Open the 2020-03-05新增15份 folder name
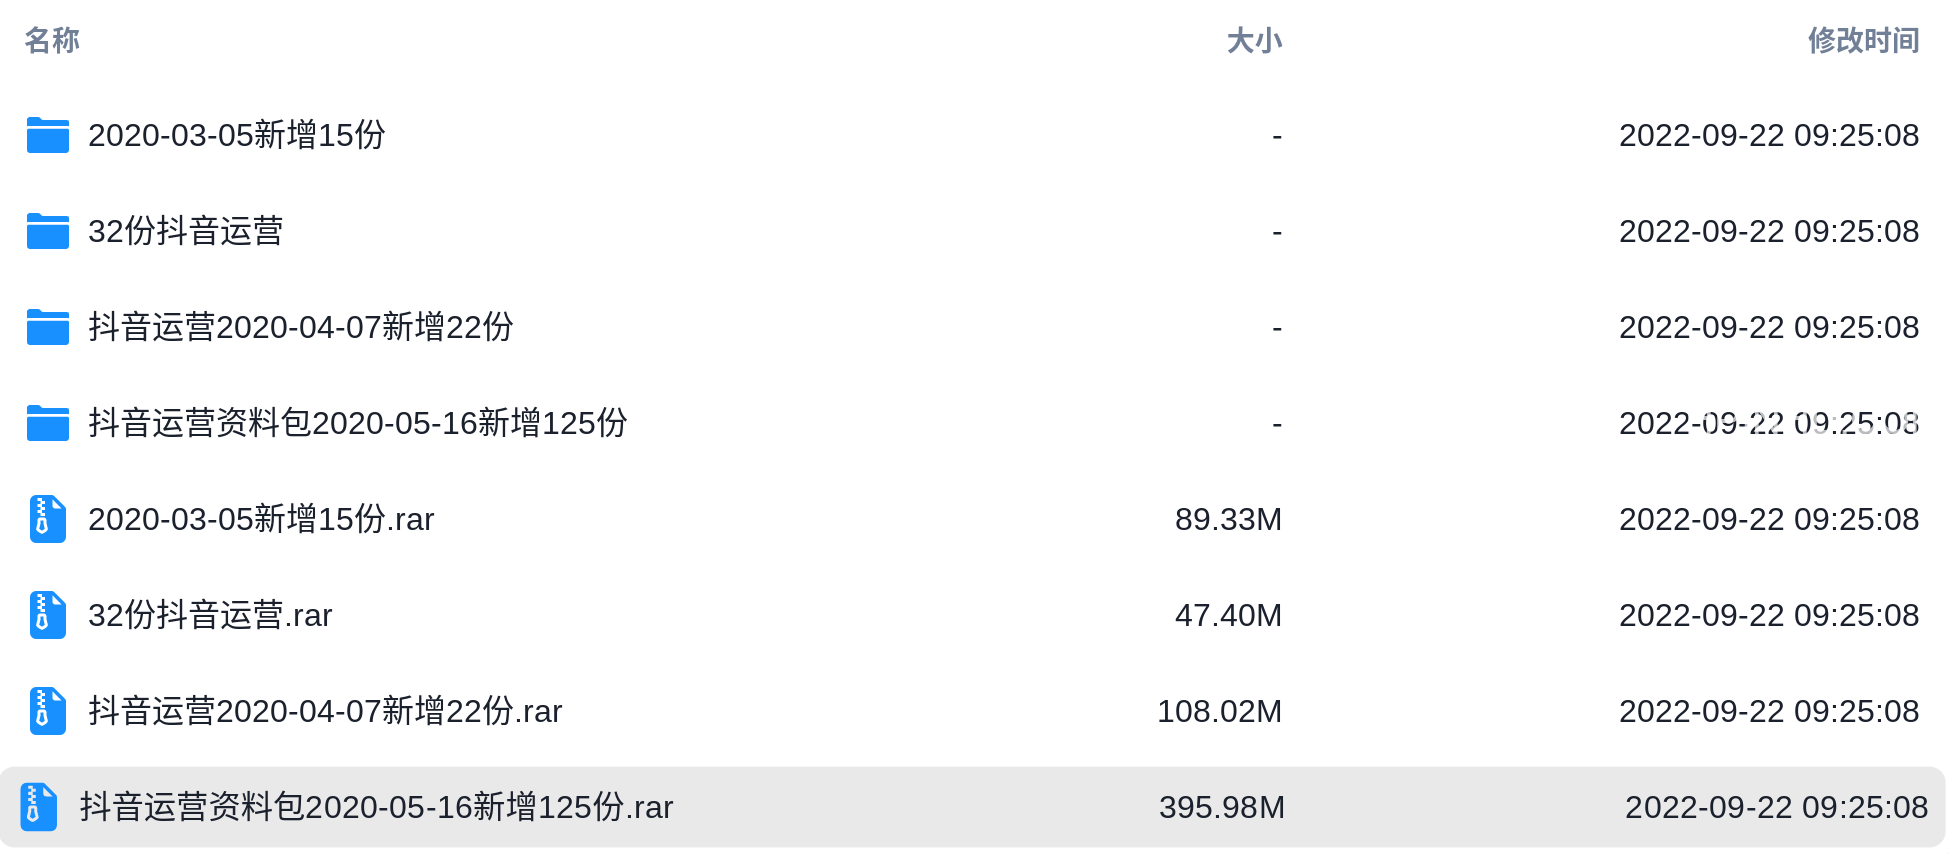The image size is (1948, 854). (x=237, y=135)
